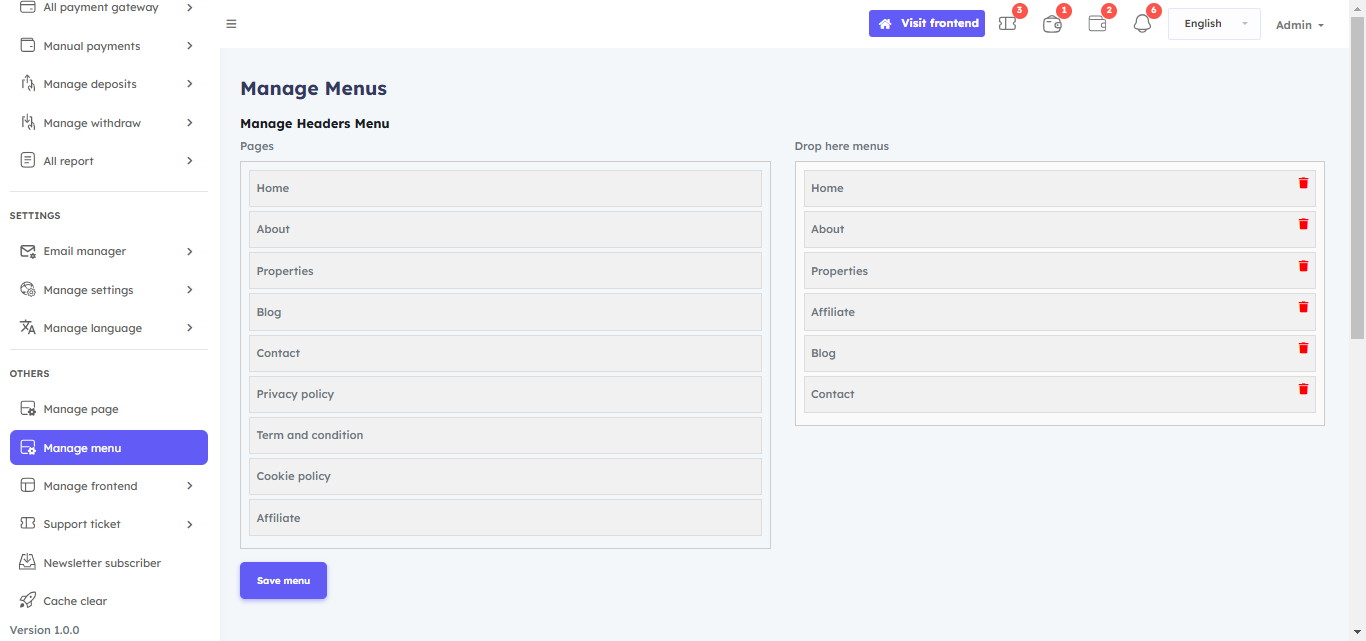Remove Properties with its red trash icon
The image size is (1366, 641).
[1303, 266]
